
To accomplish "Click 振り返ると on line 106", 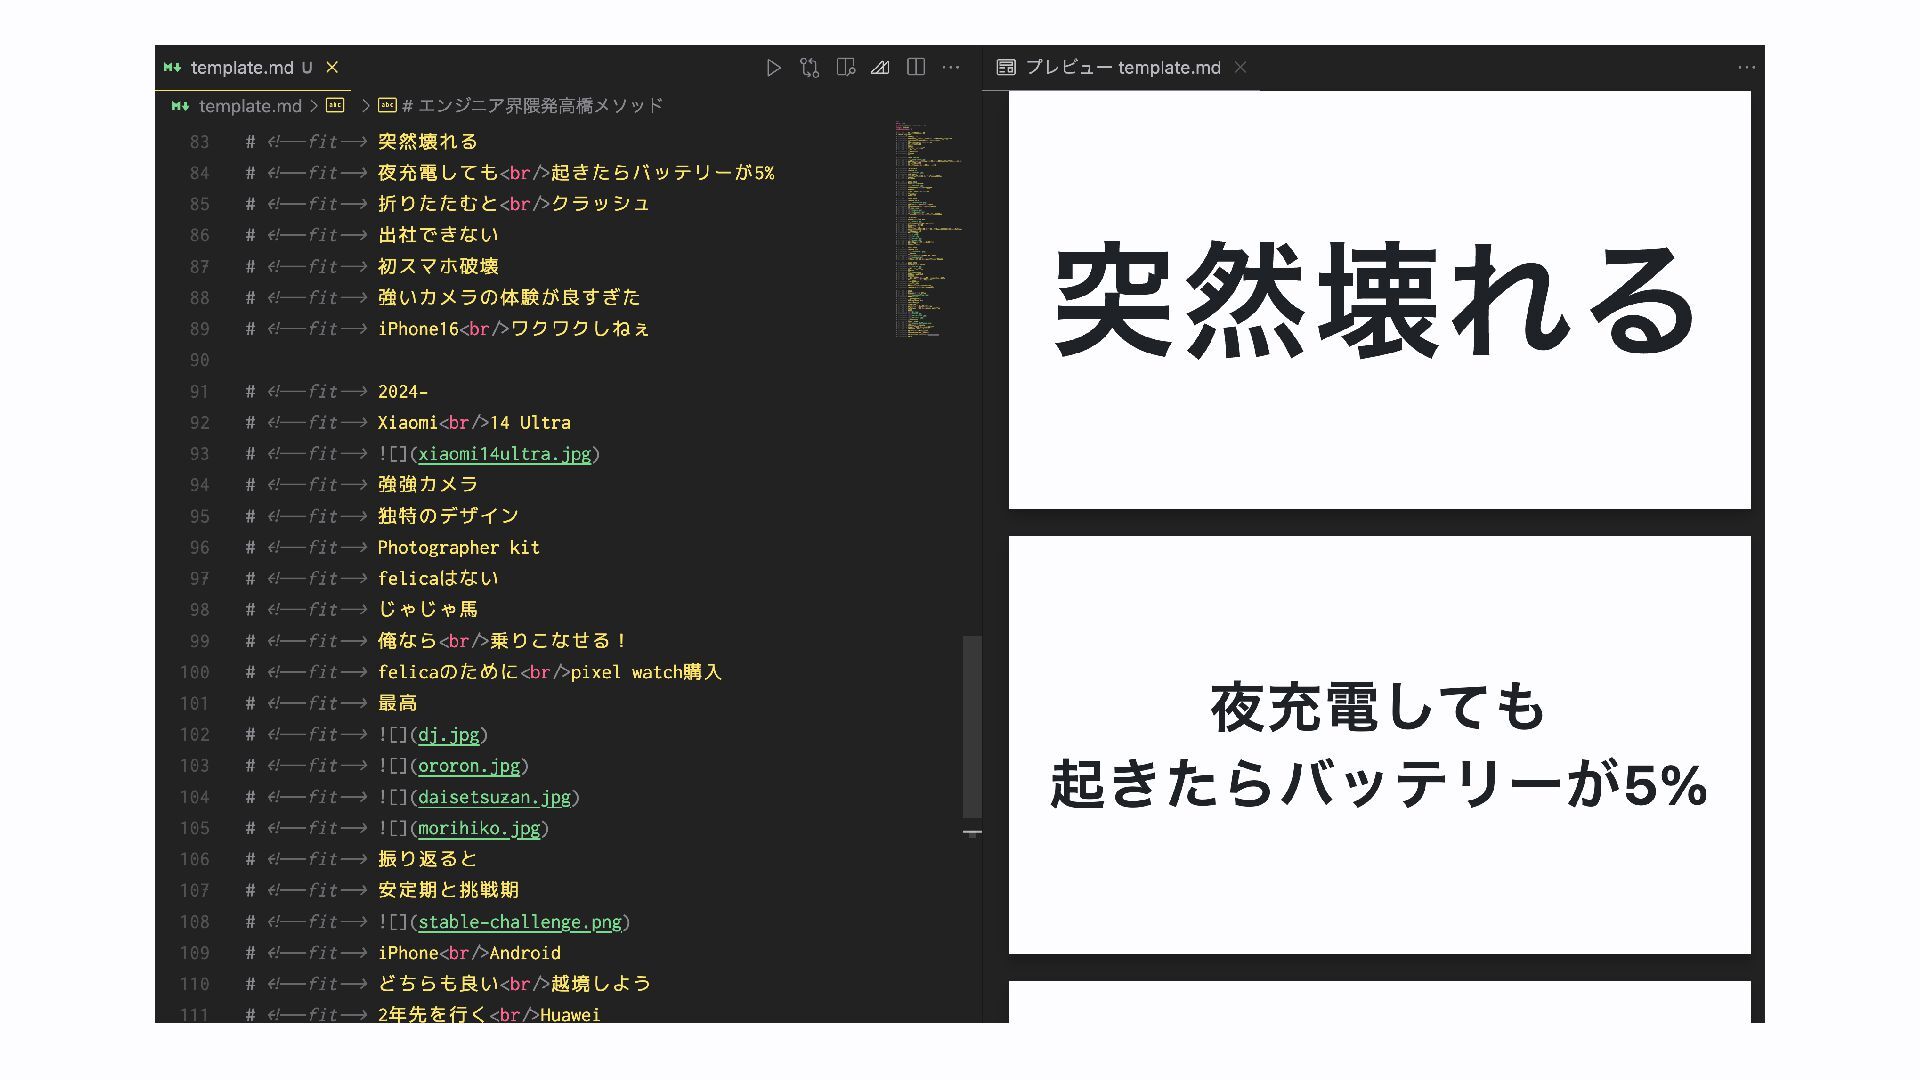I will click(428, 859).
